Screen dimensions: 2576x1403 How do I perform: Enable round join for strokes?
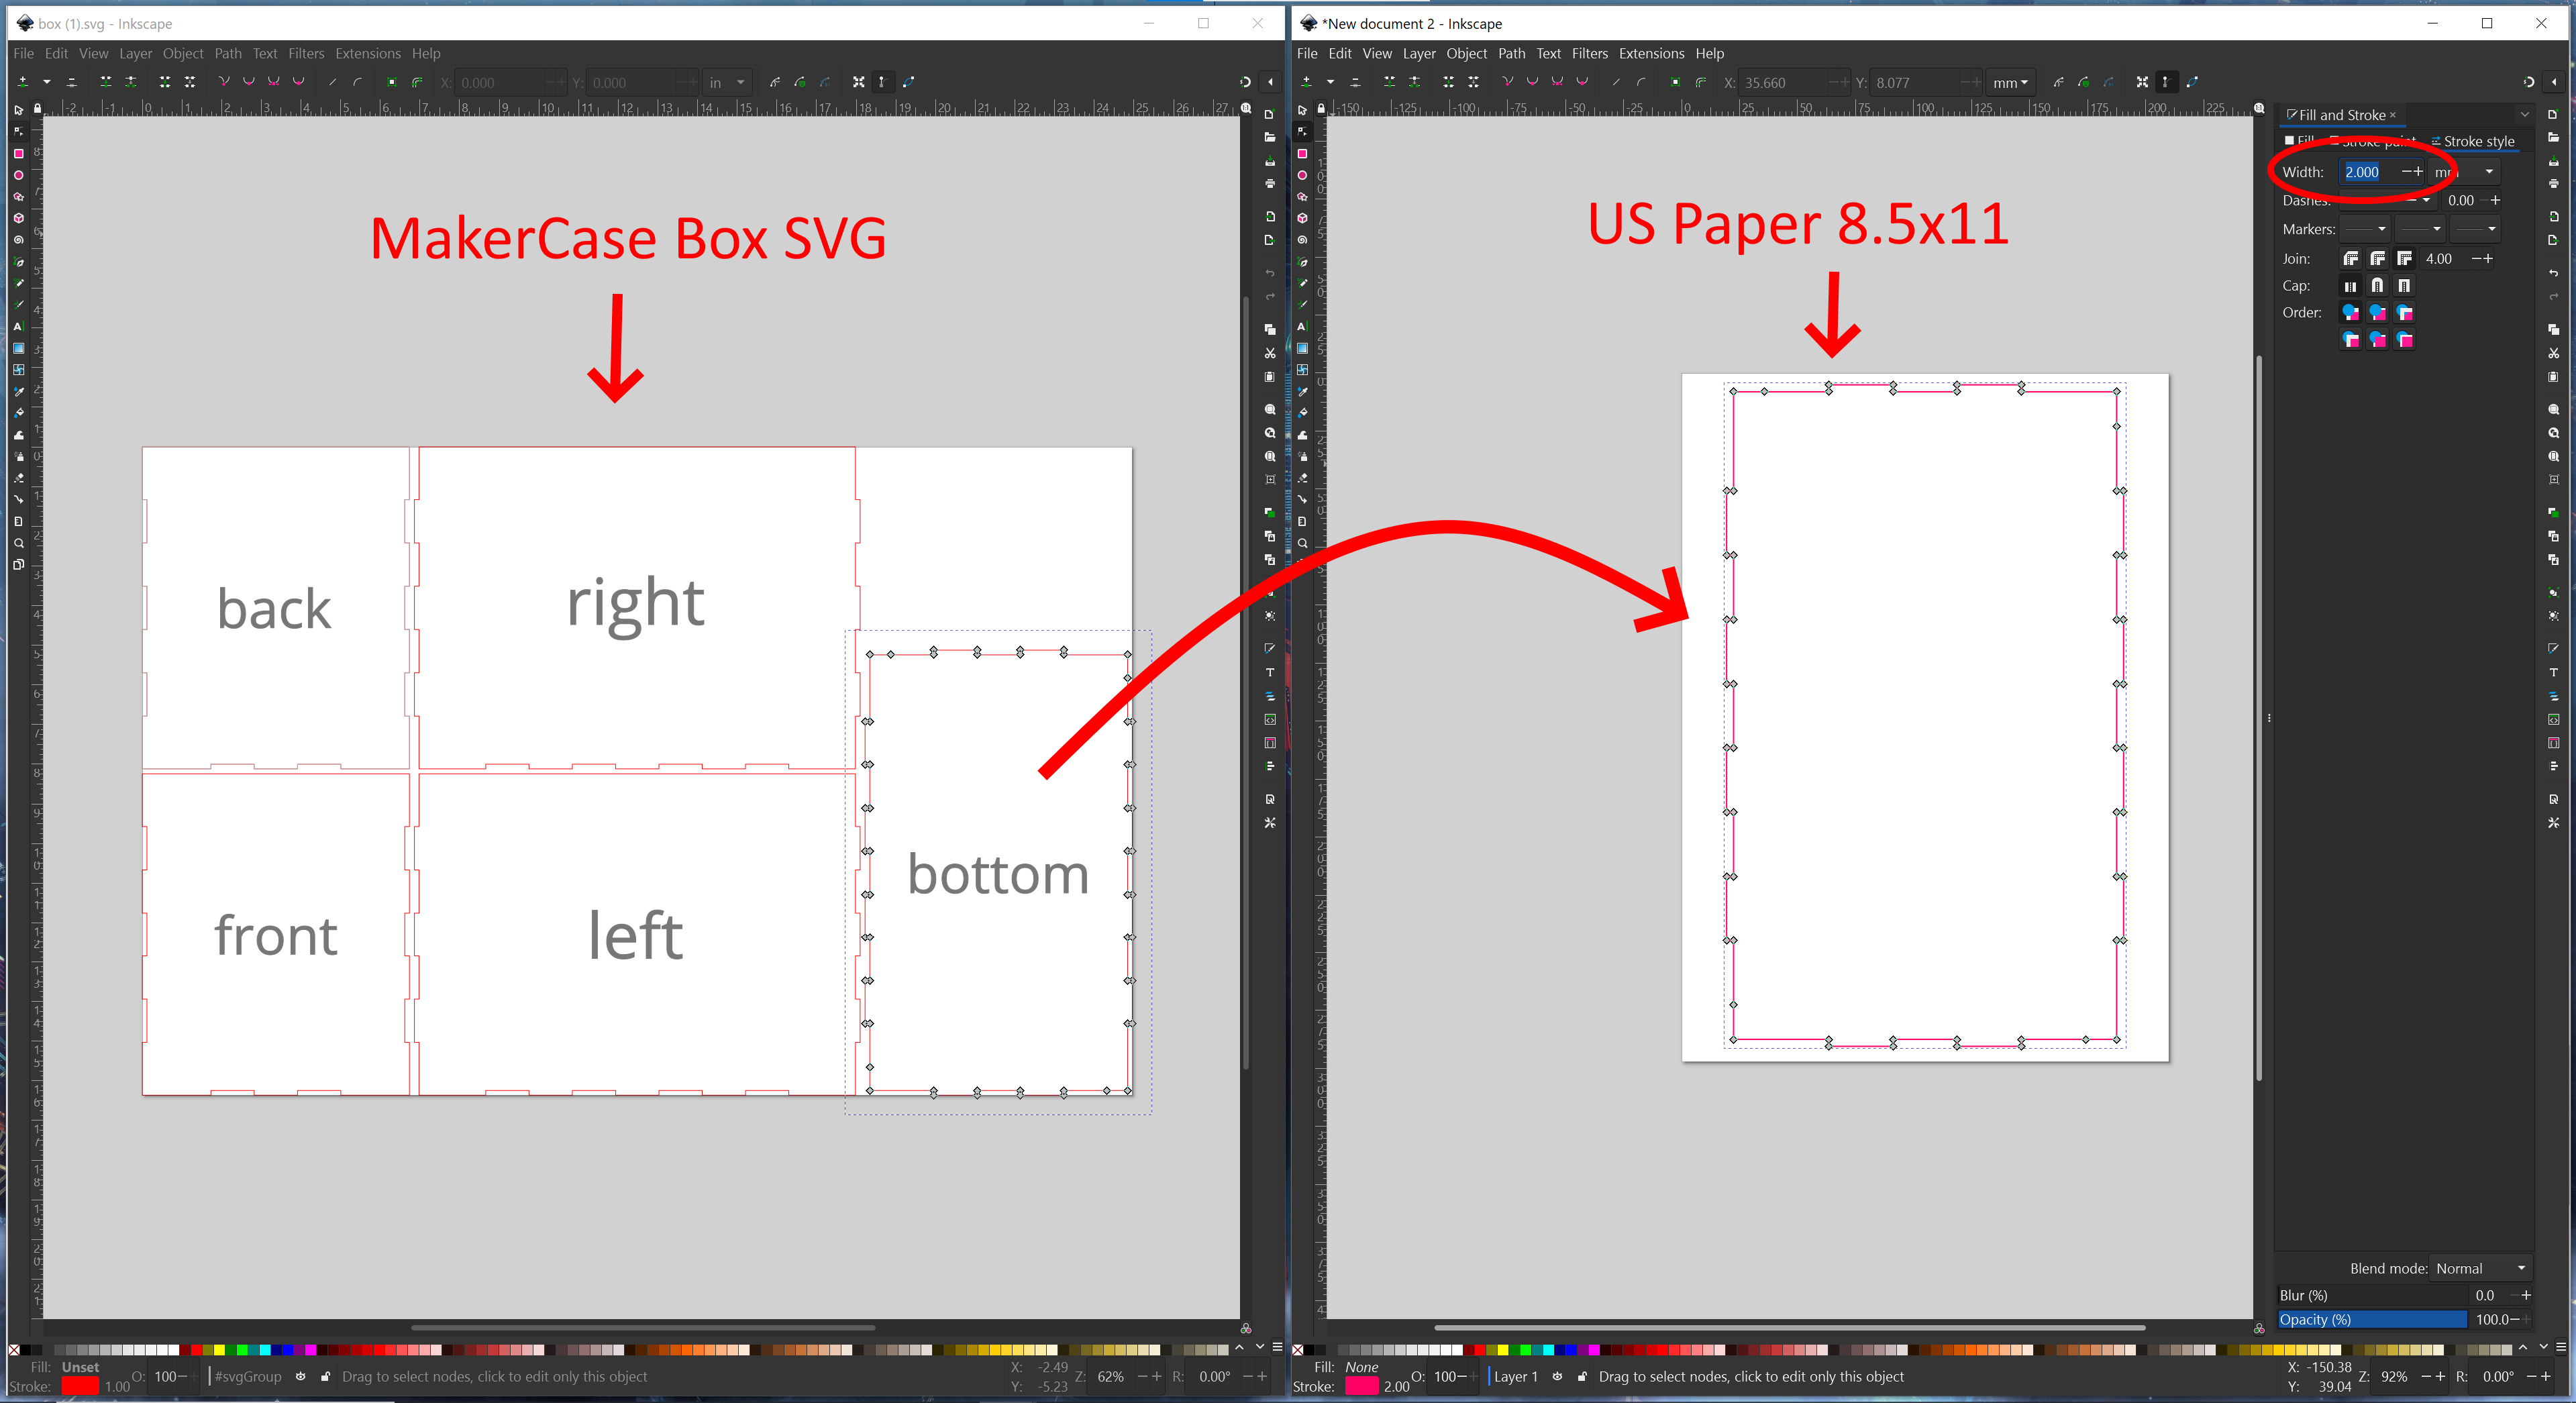(2378, 259)
